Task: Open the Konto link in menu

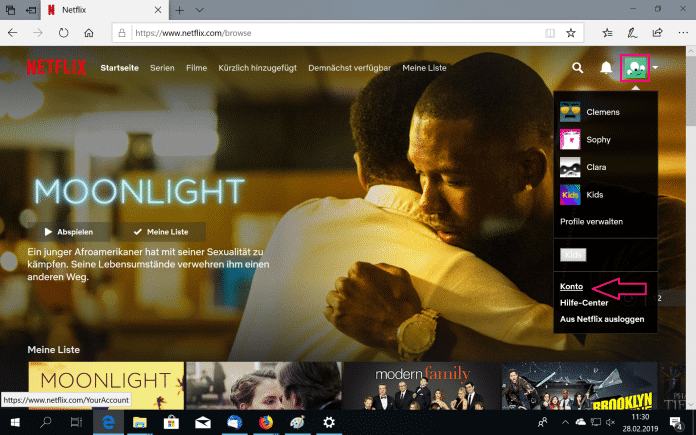Action: point(572,286)
